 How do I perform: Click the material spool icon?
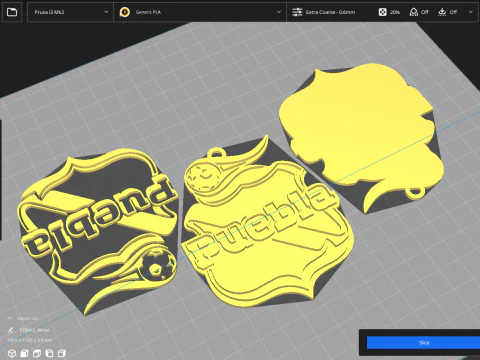pyautogui.click(x=125, y=12)
